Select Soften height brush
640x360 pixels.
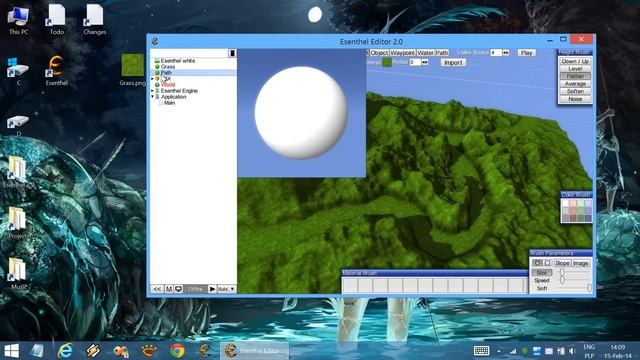pos(575,91)
